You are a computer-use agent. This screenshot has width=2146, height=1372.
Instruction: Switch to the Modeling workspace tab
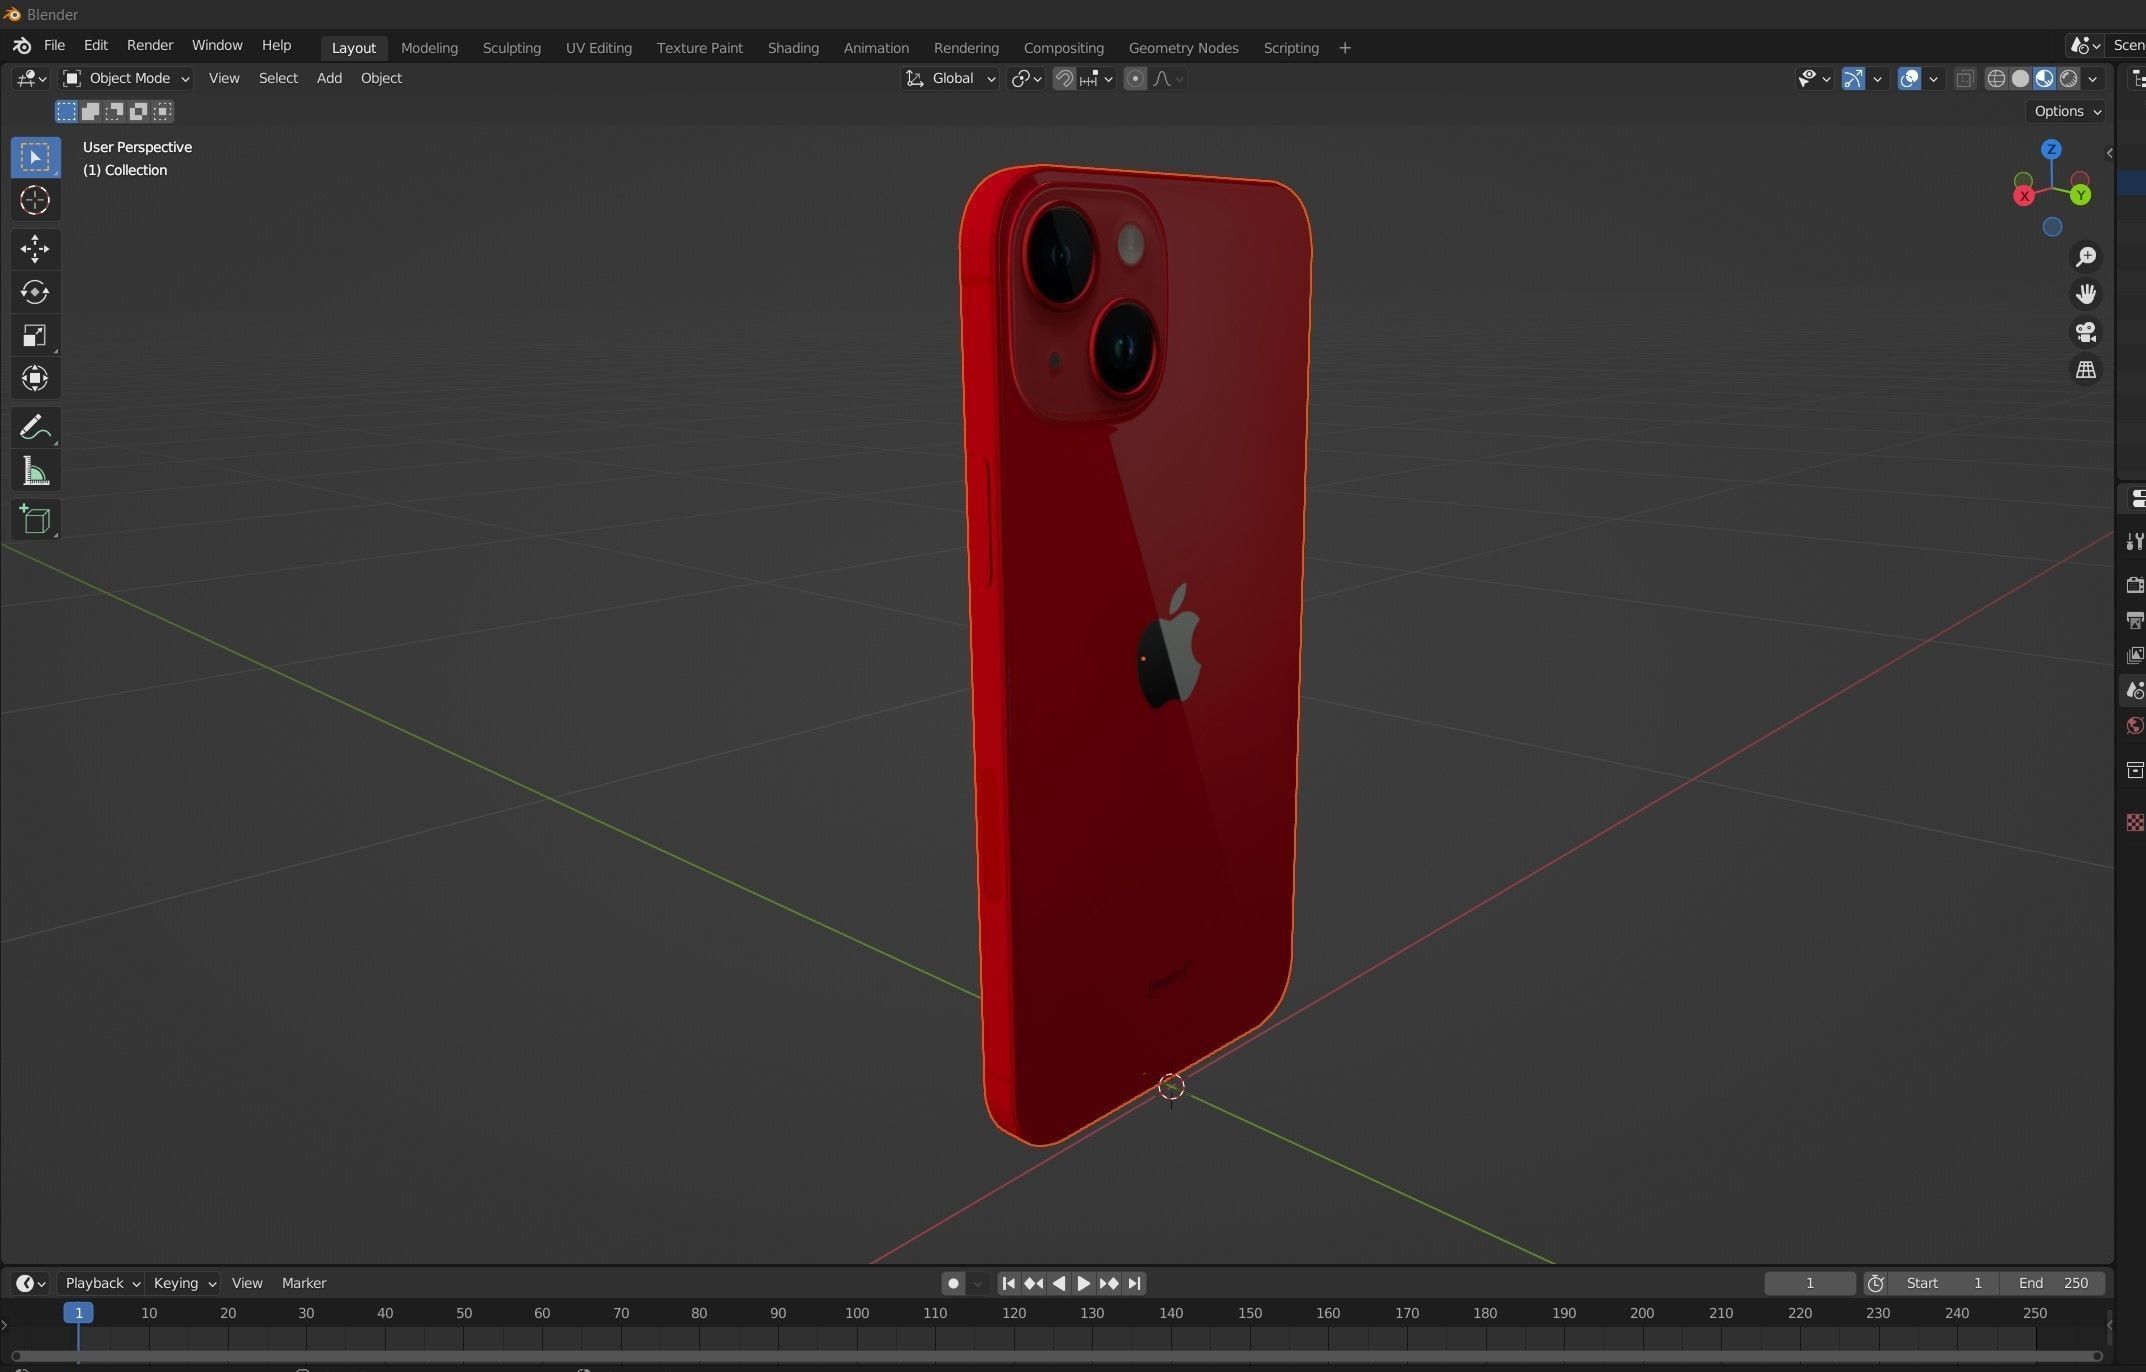(x=429, y=48)
